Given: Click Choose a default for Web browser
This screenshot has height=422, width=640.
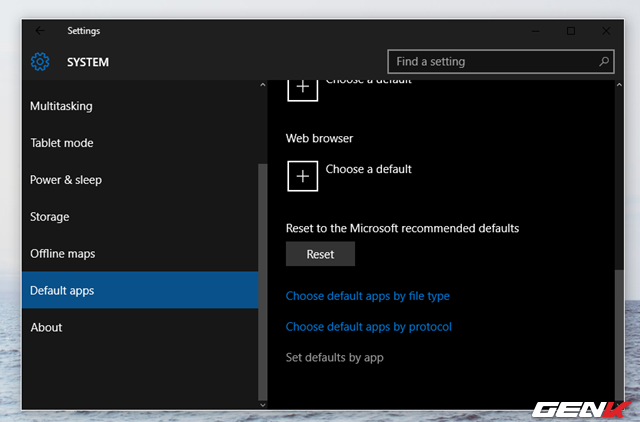Looking at the screenshot, I should pyautogui.click(x=369, y=169).
